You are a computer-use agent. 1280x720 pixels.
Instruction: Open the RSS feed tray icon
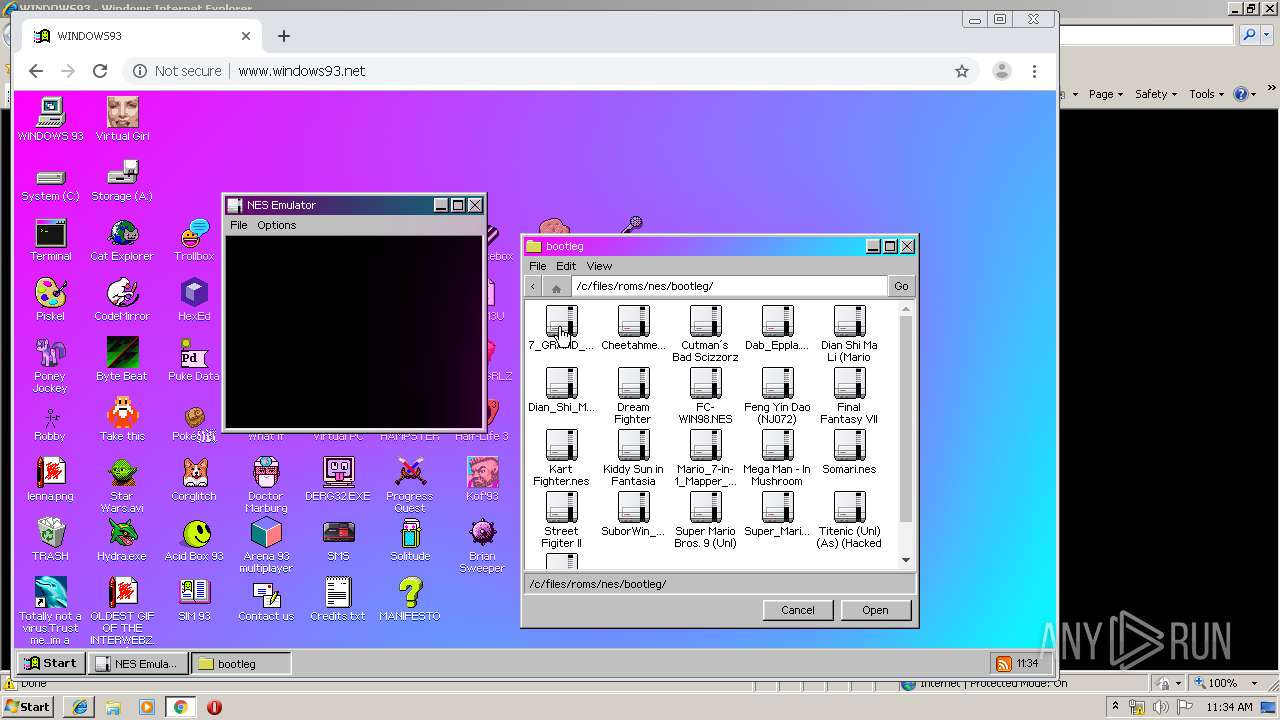1003,663
